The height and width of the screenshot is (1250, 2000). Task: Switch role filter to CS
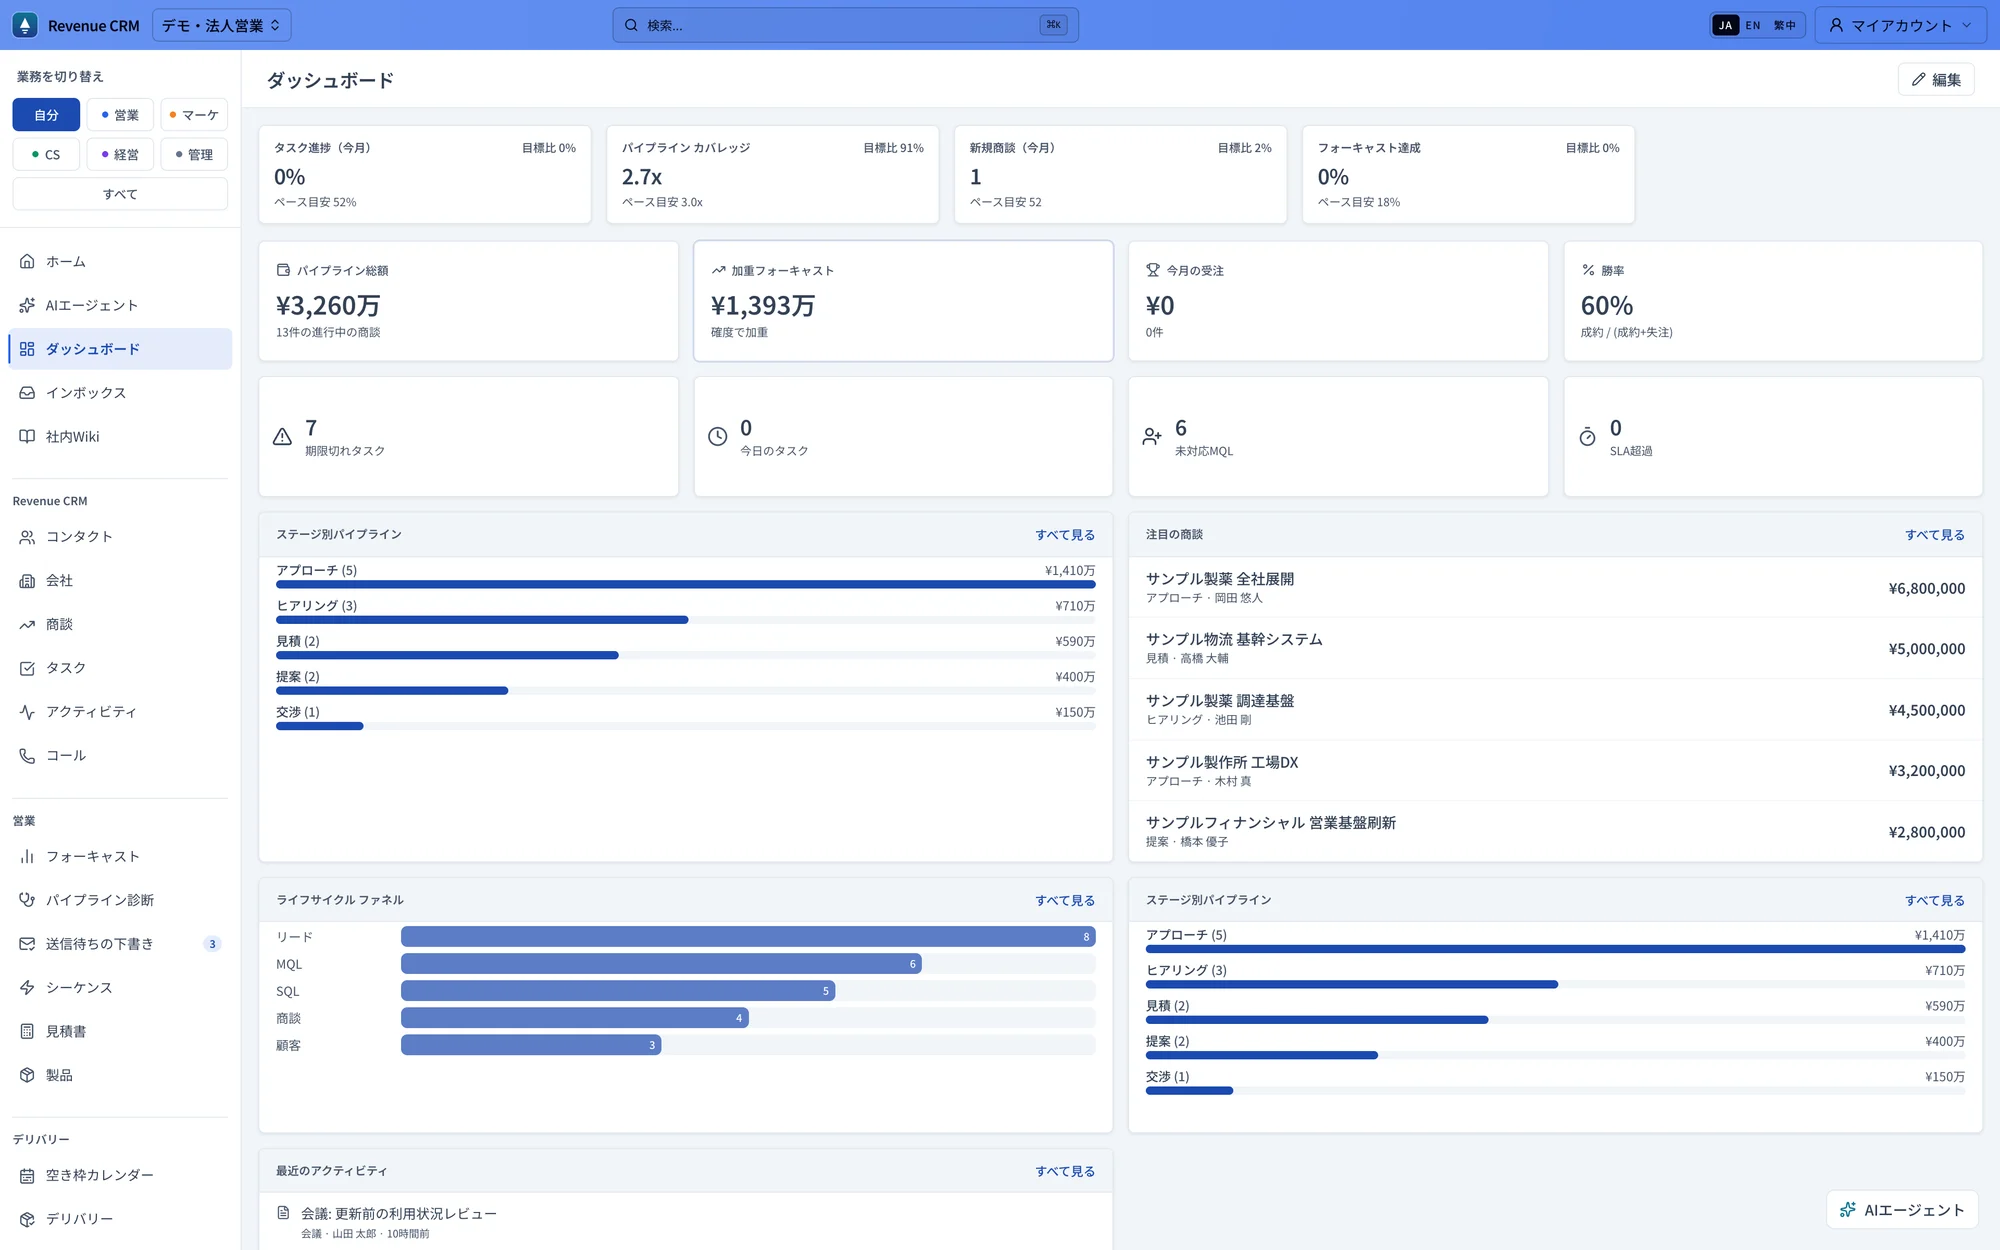(x=46, y=154)
